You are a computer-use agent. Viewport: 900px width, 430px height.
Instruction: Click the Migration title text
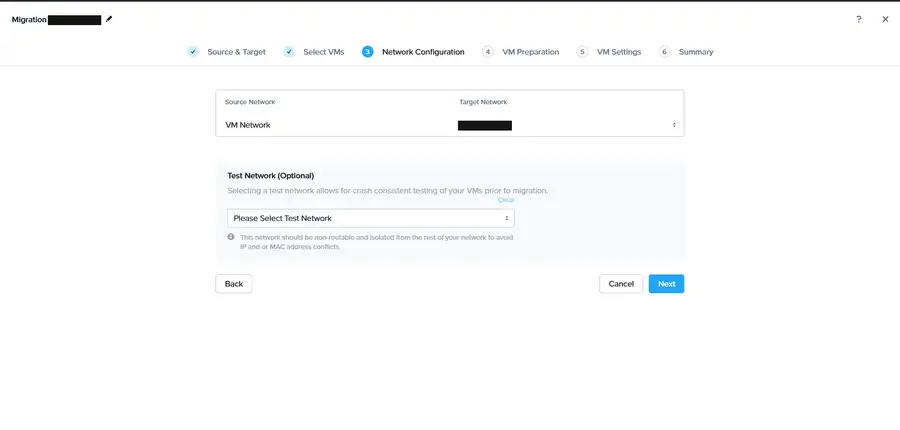[29, 20]
